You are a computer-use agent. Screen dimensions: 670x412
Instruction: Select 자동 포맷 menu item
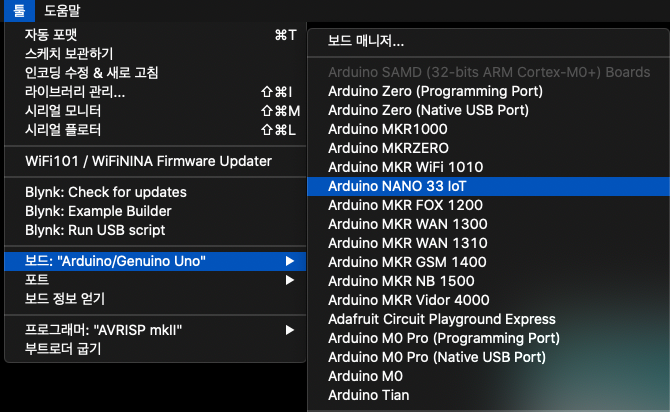pos(155,35)
